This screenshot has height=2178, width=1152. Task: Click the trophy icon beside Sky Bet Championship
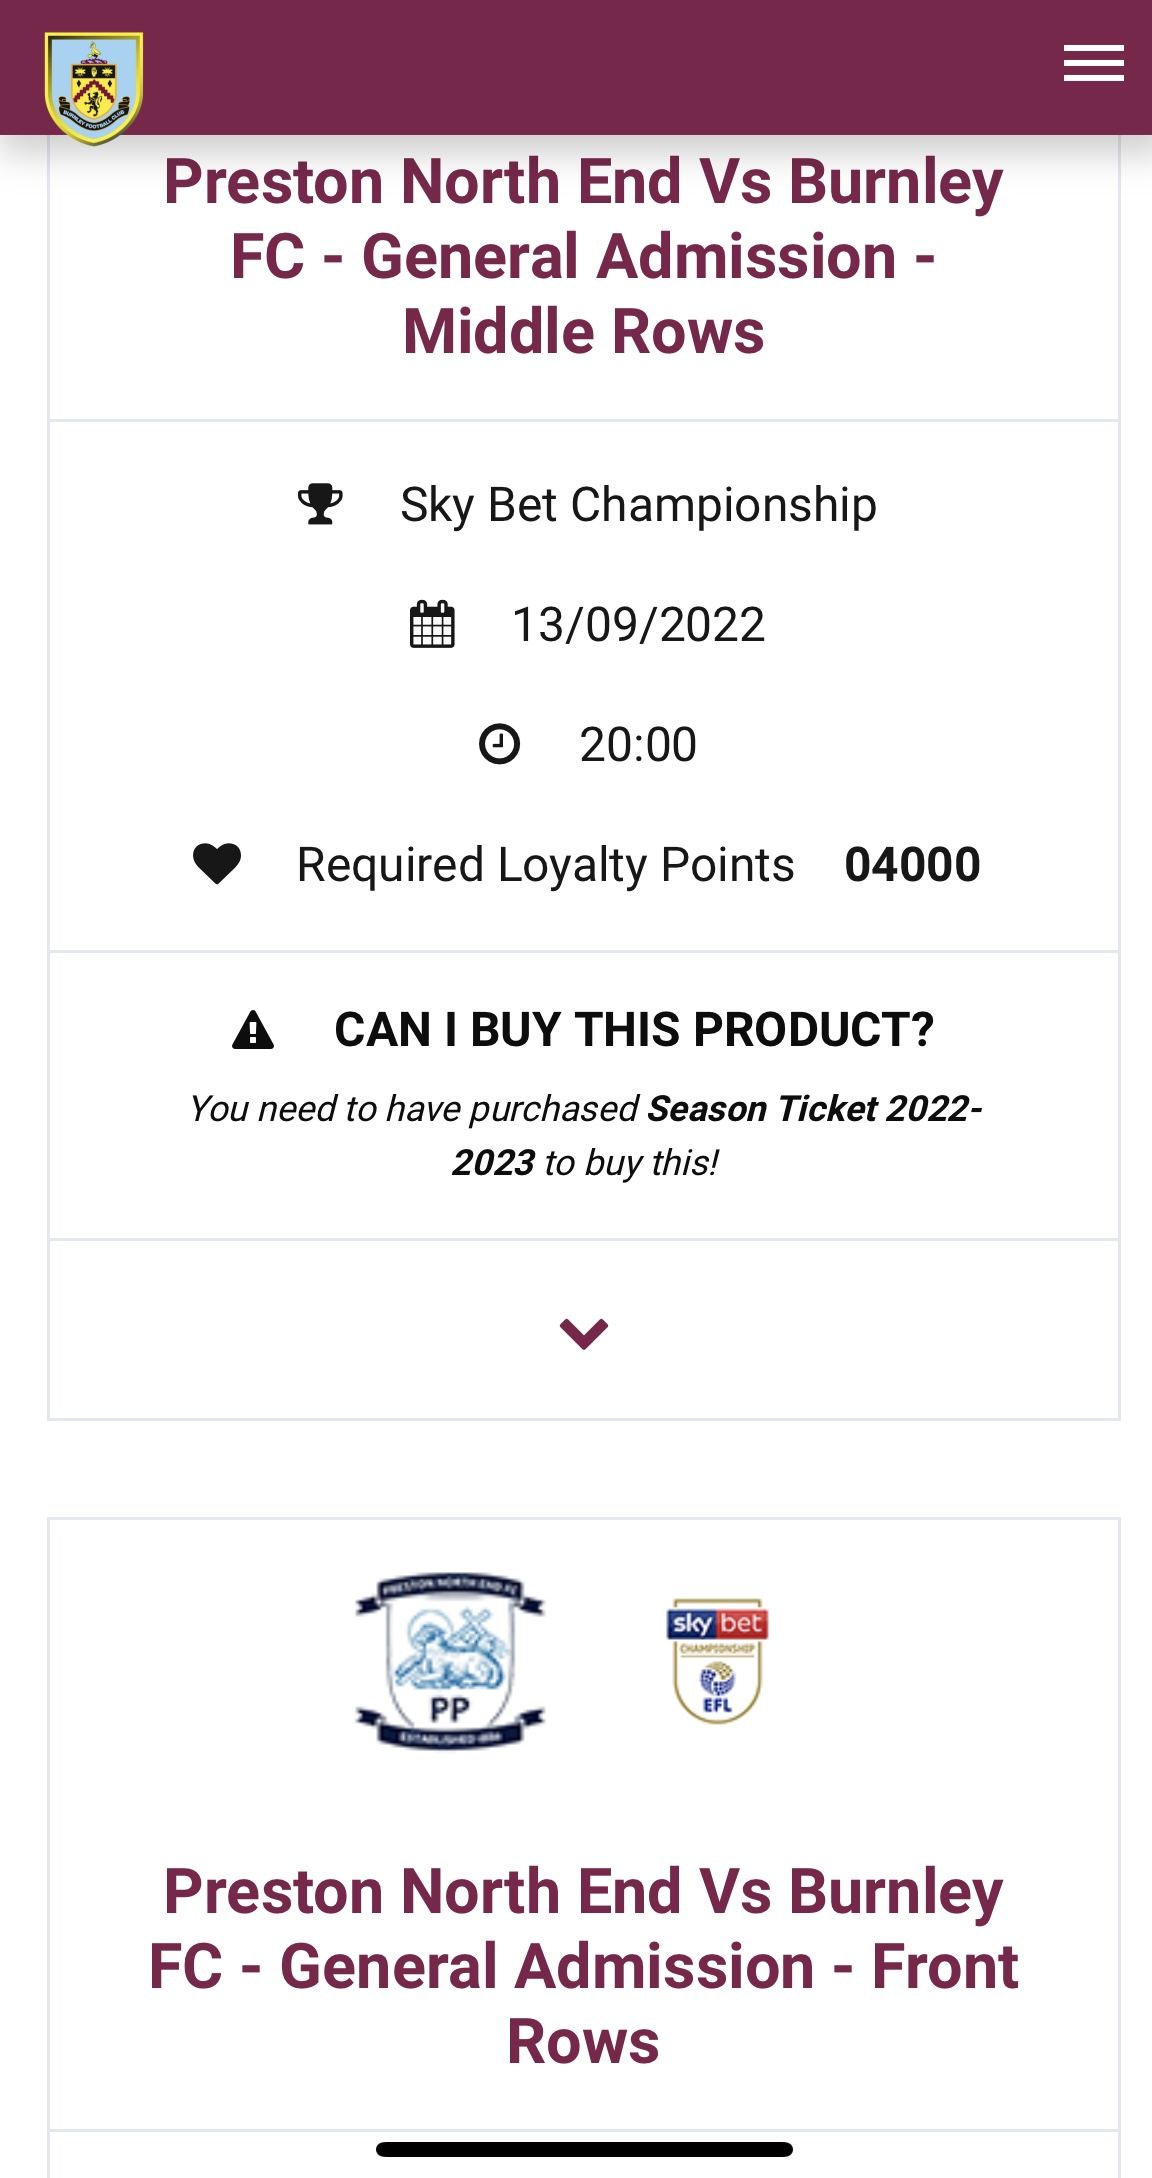(x=320, y=504)
